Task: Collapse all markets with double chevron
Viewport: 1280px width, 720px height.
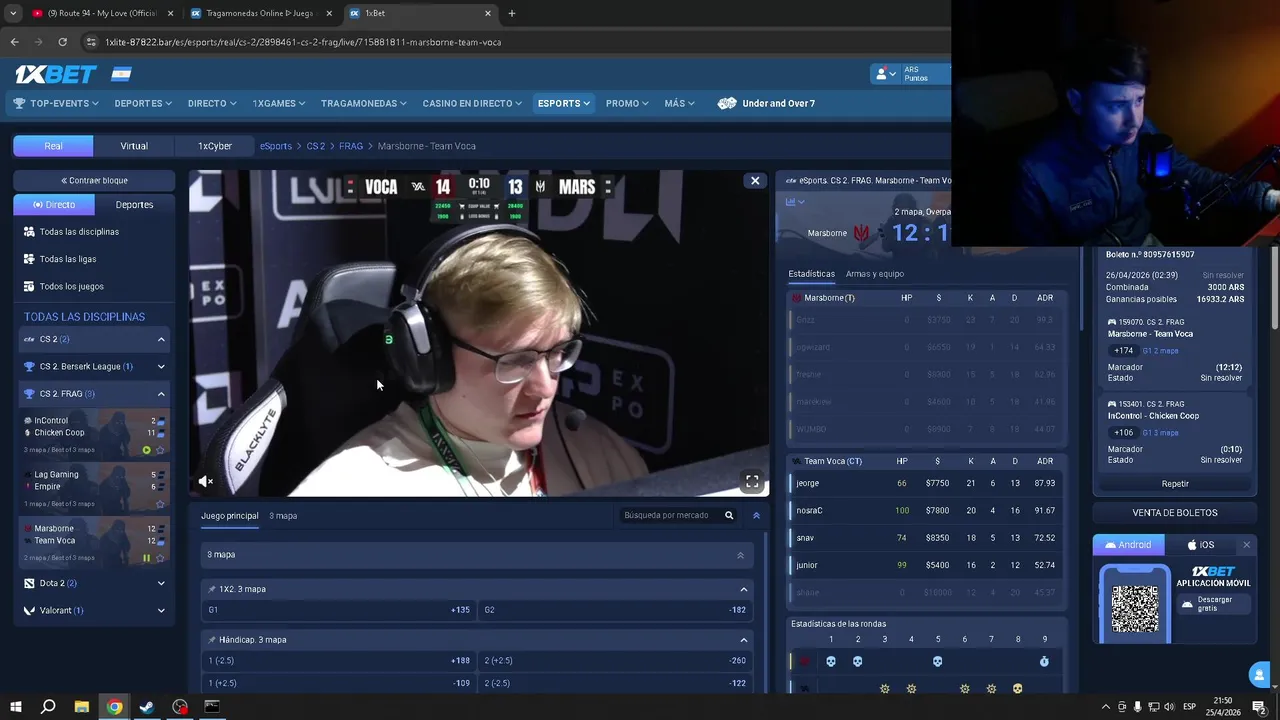Action: 756,516
